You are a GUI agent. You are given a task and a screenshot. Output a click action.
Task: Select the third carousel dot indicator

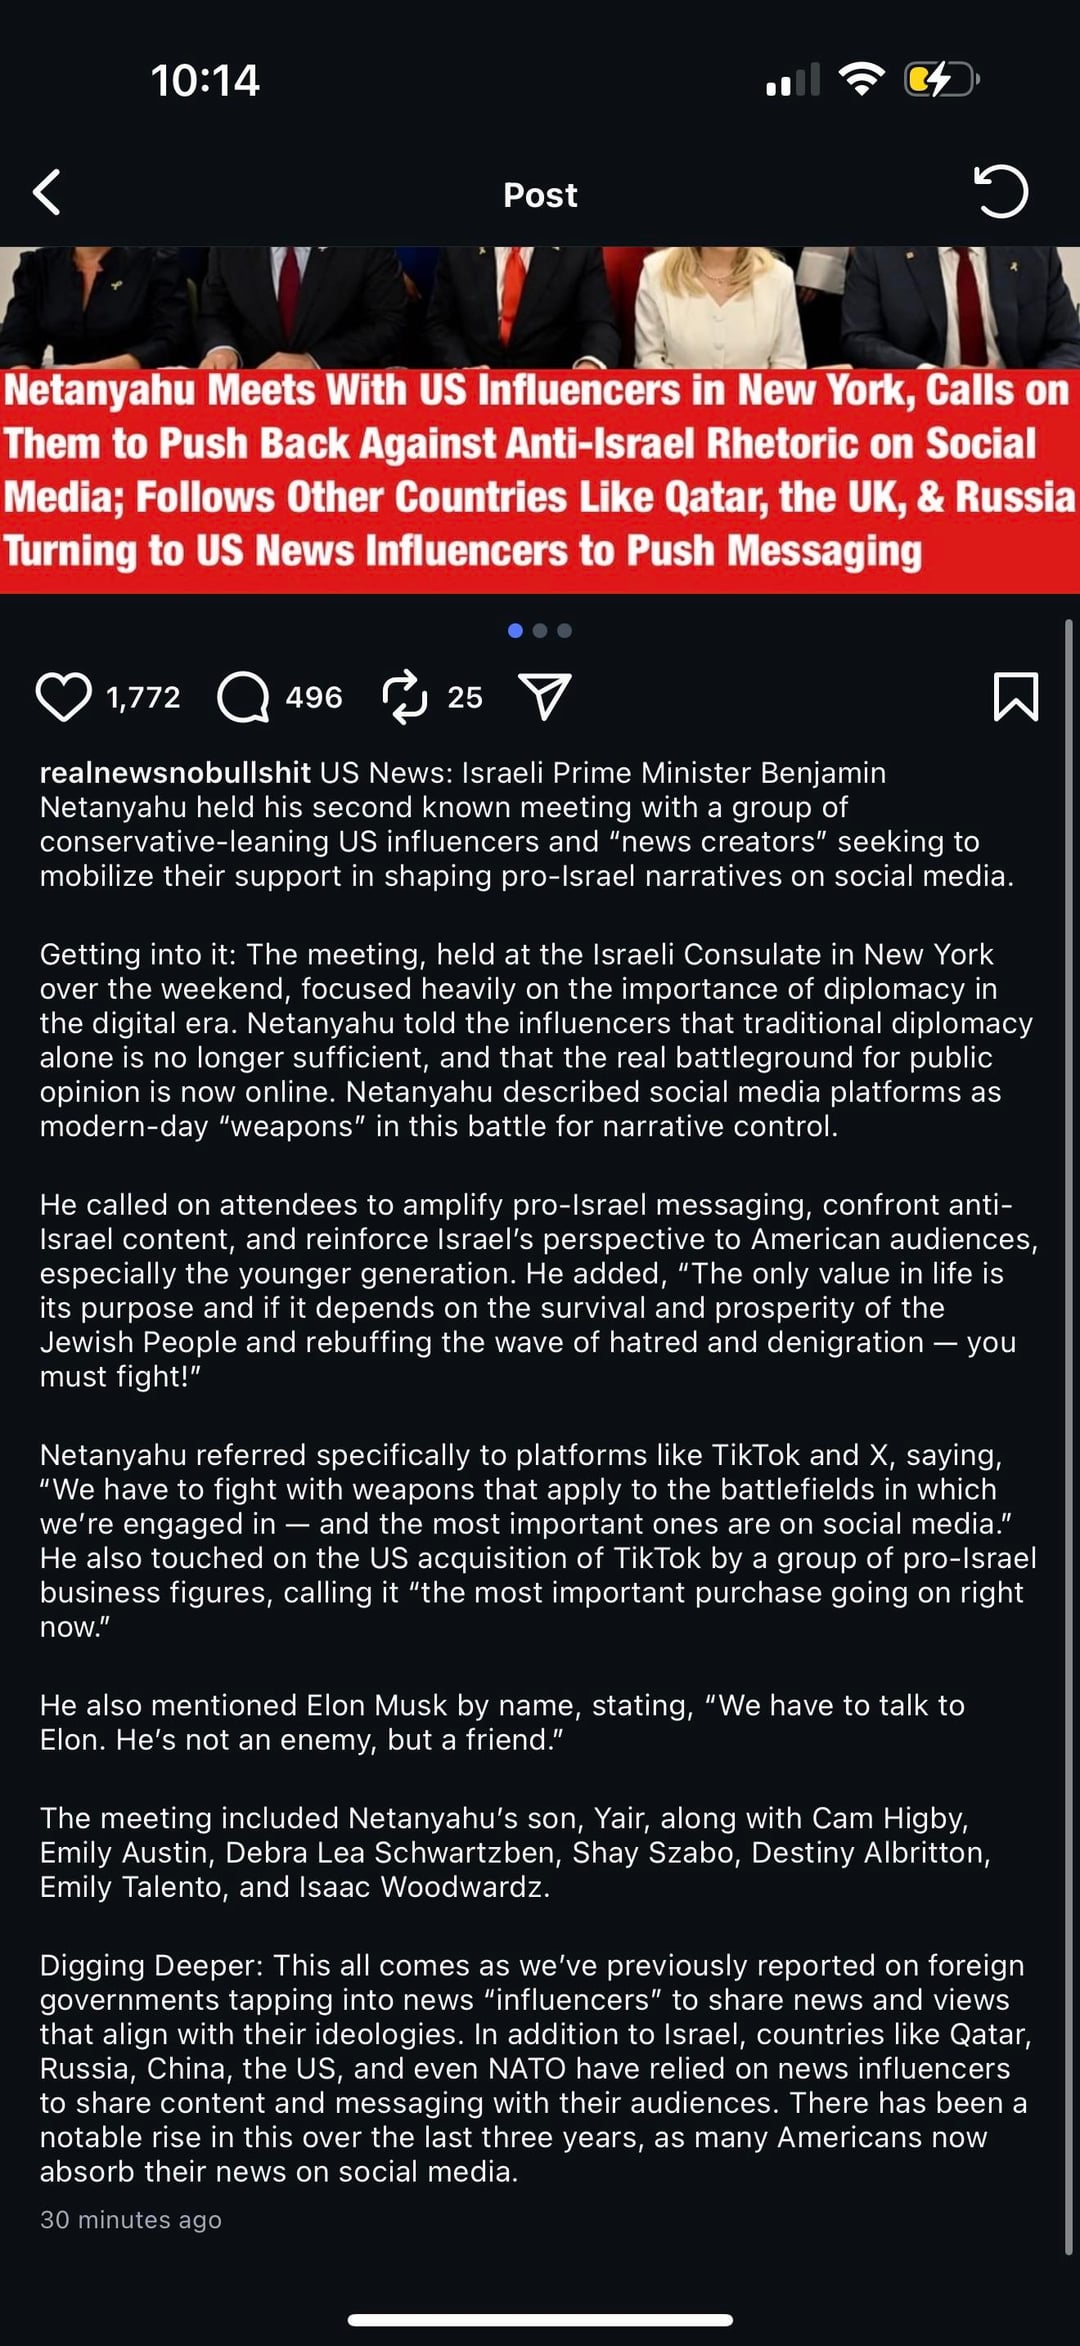564,631
